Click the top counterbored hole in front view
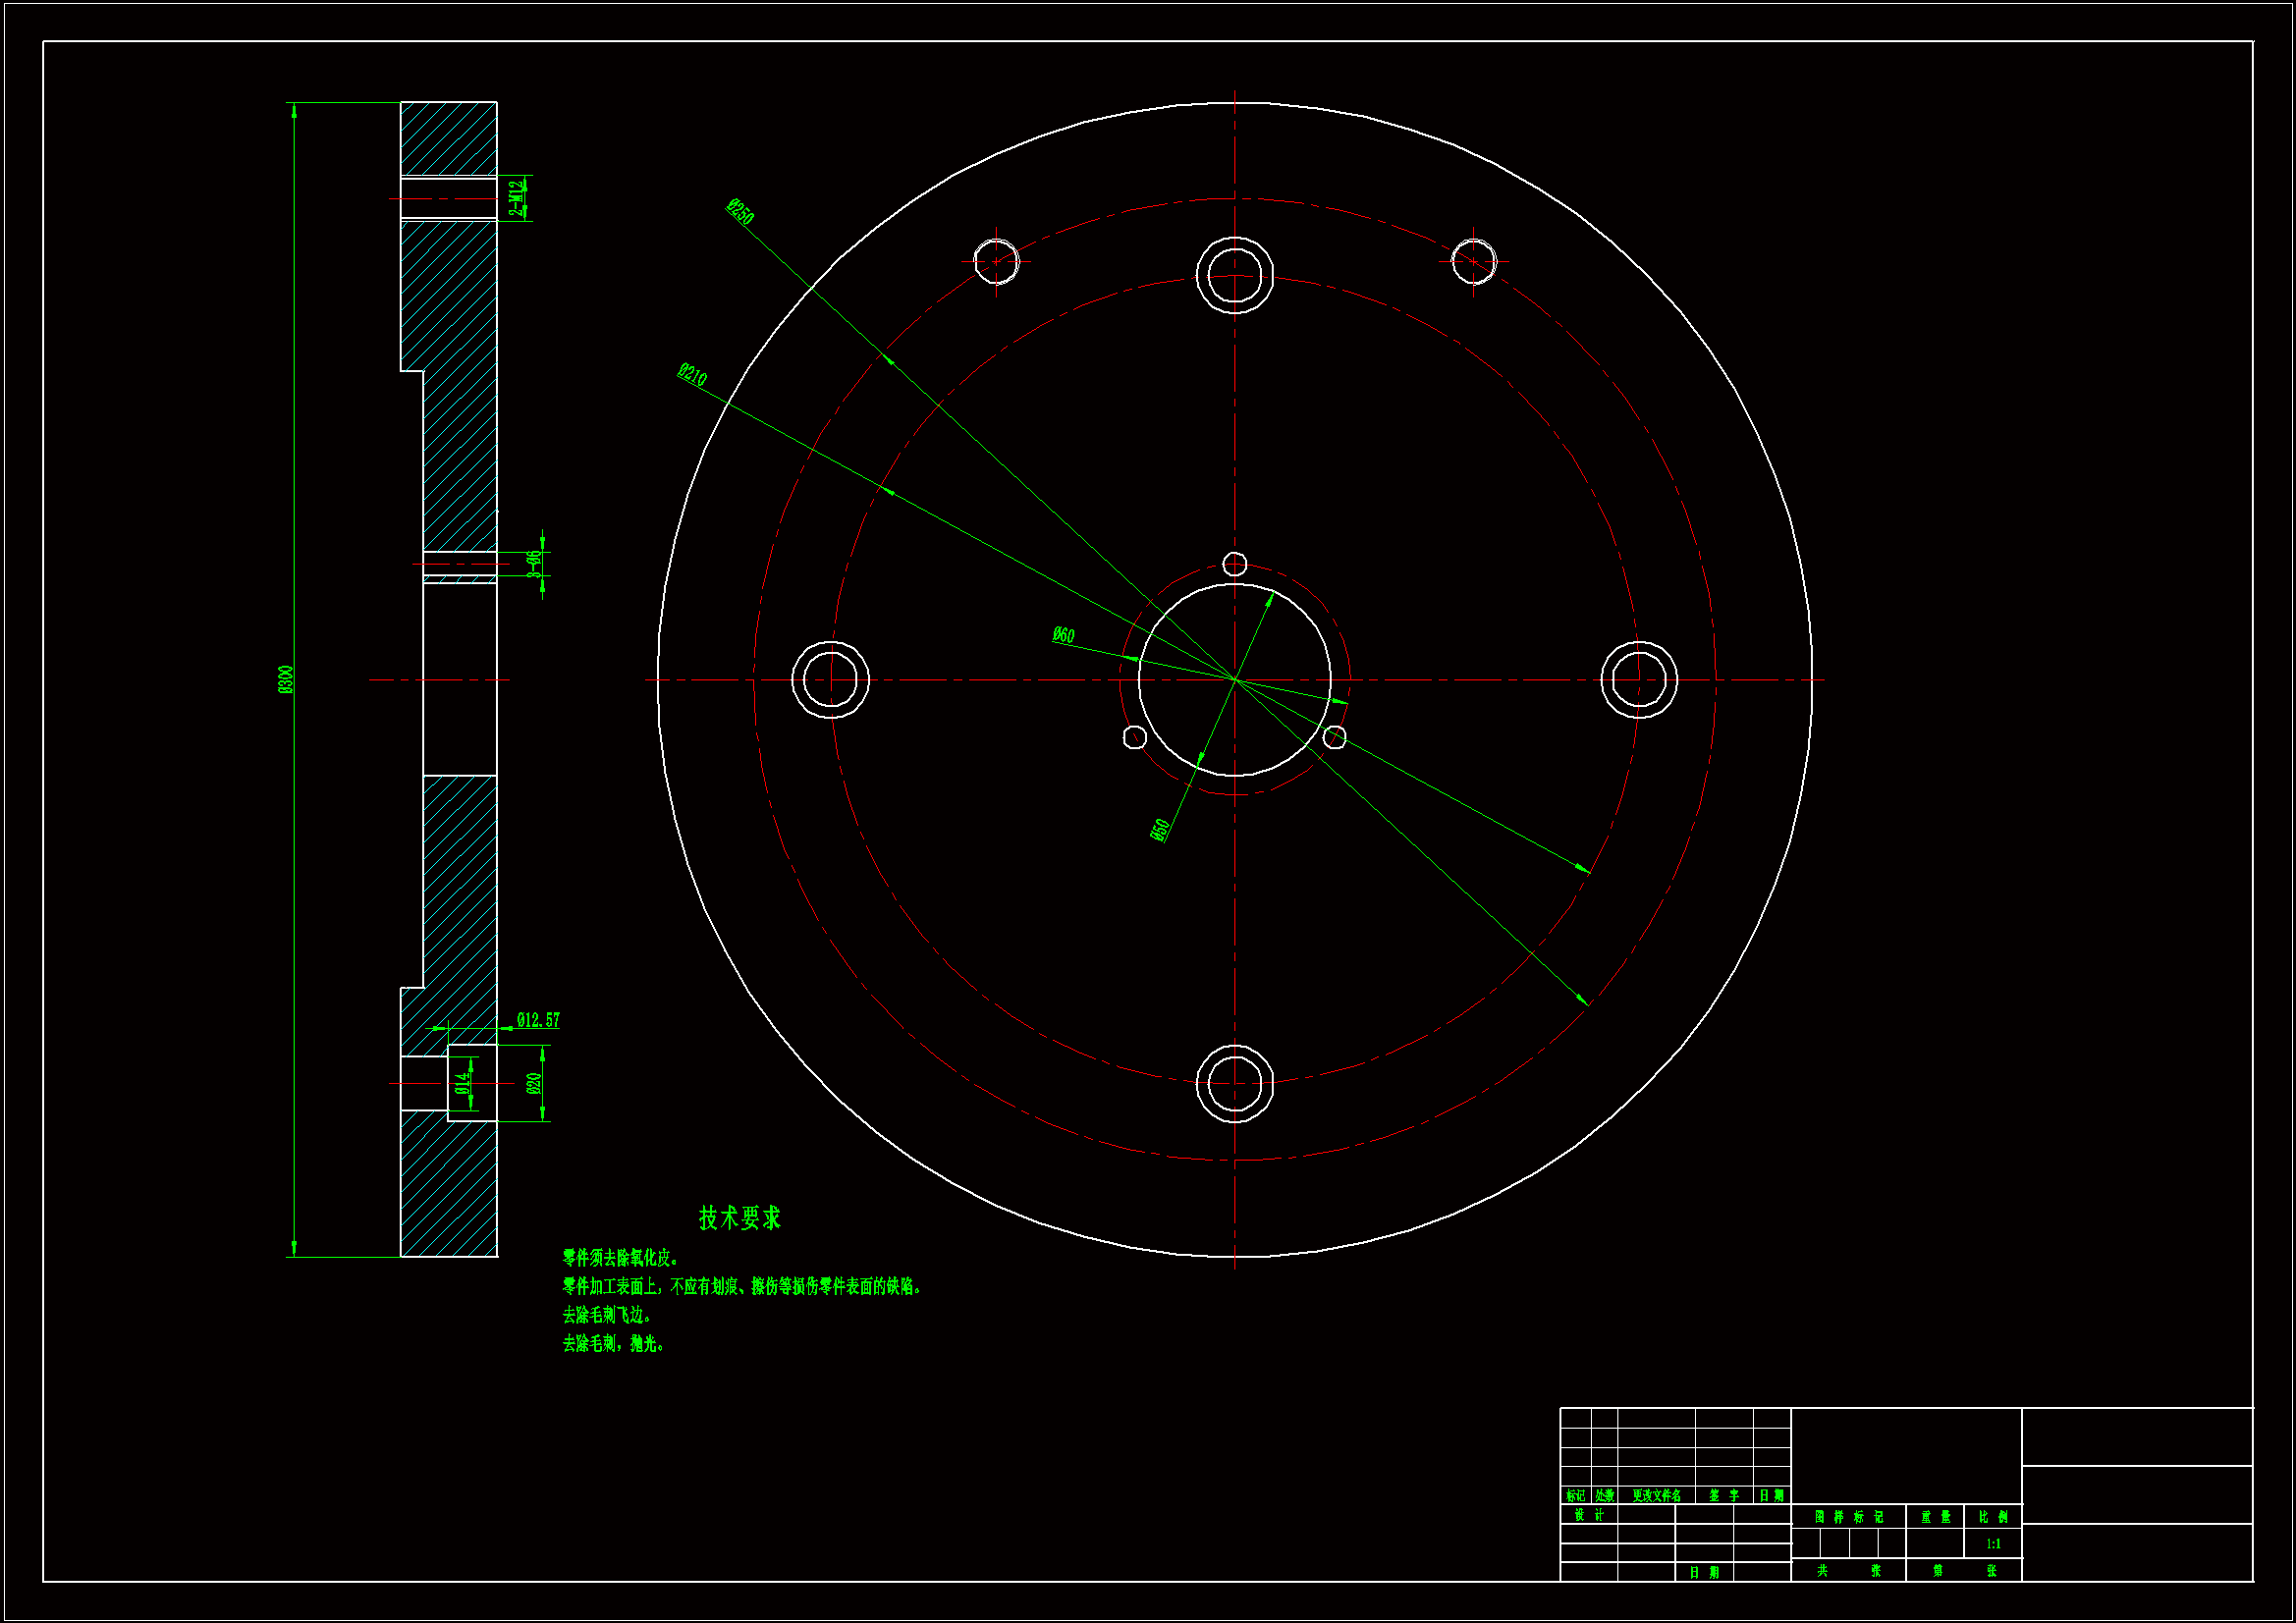 [1234, 275]
